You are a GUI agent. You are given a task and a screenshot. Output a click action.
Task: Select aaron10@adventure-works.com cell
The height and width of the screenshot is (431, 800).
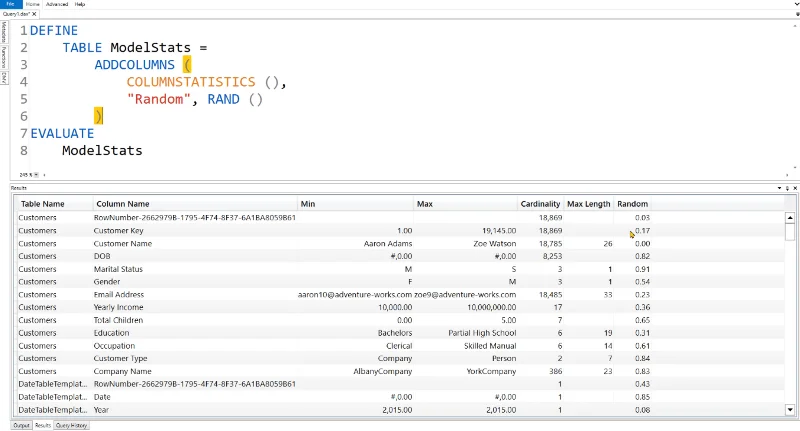355,294
